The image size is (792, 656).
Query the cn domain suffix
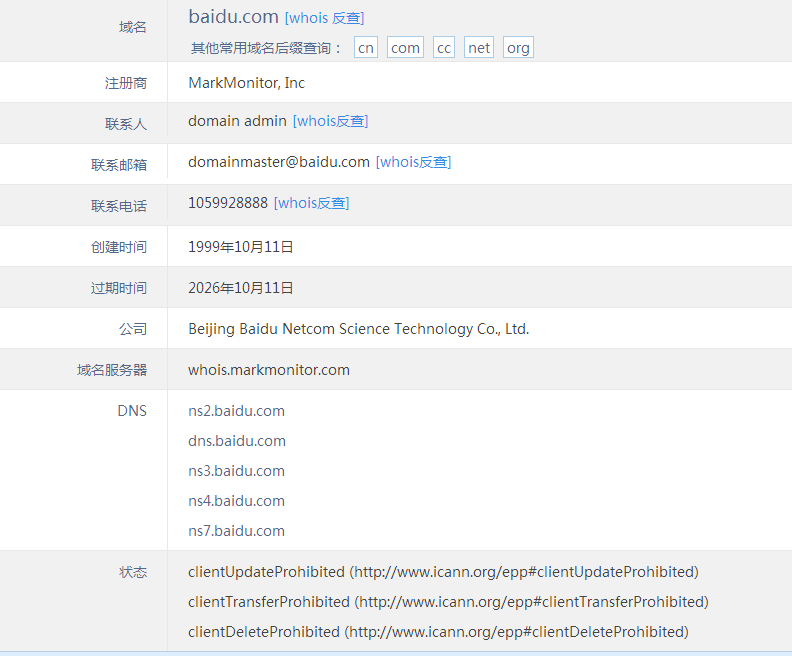tap(366, 47)
